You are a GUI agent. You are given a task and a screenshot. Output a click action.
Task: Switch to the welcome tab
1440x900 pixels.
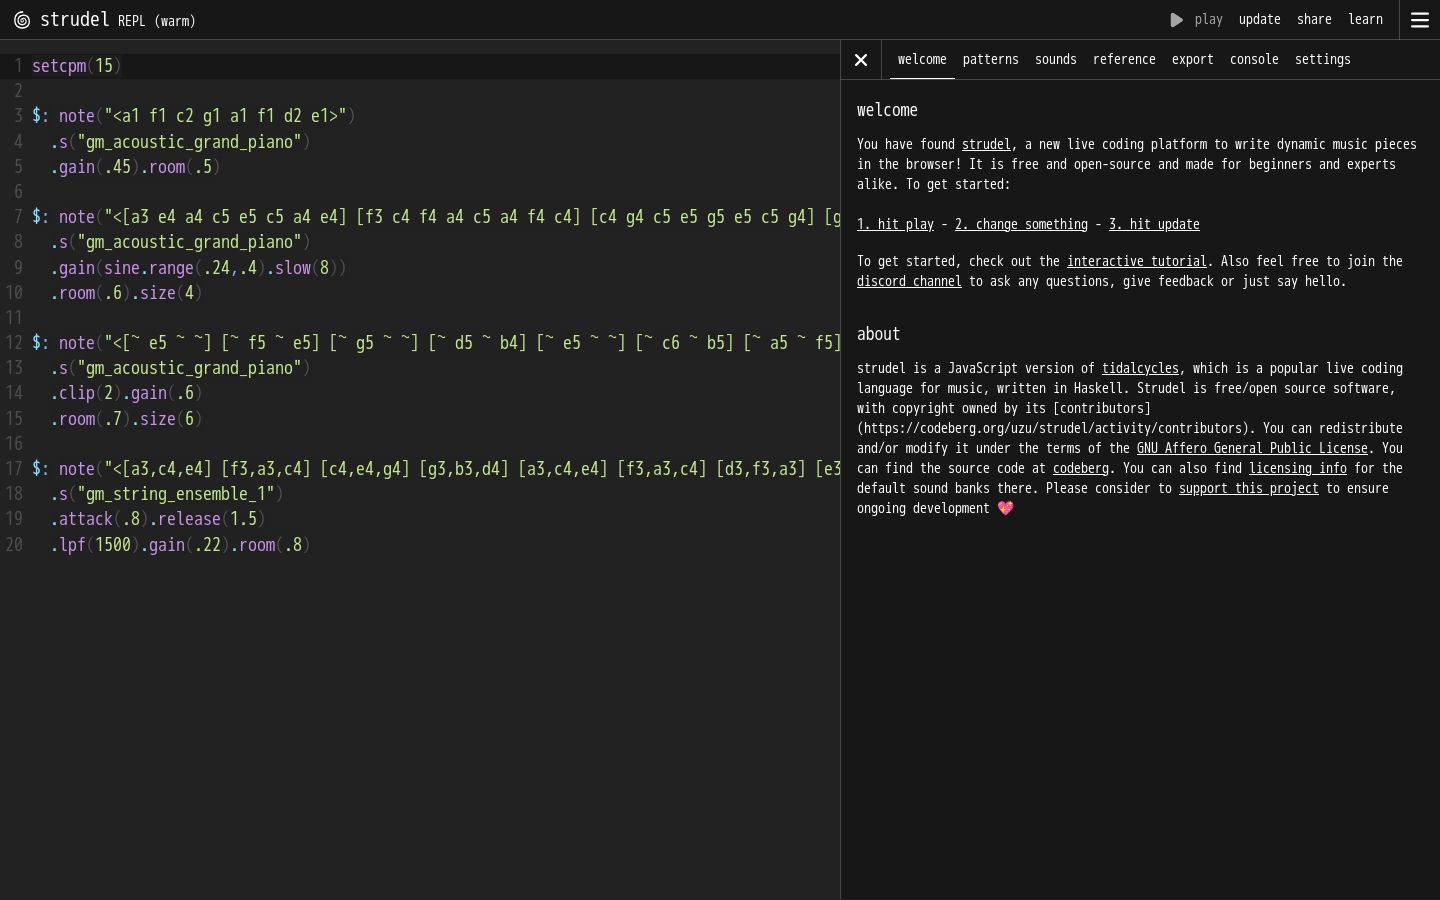coord(922,60)
